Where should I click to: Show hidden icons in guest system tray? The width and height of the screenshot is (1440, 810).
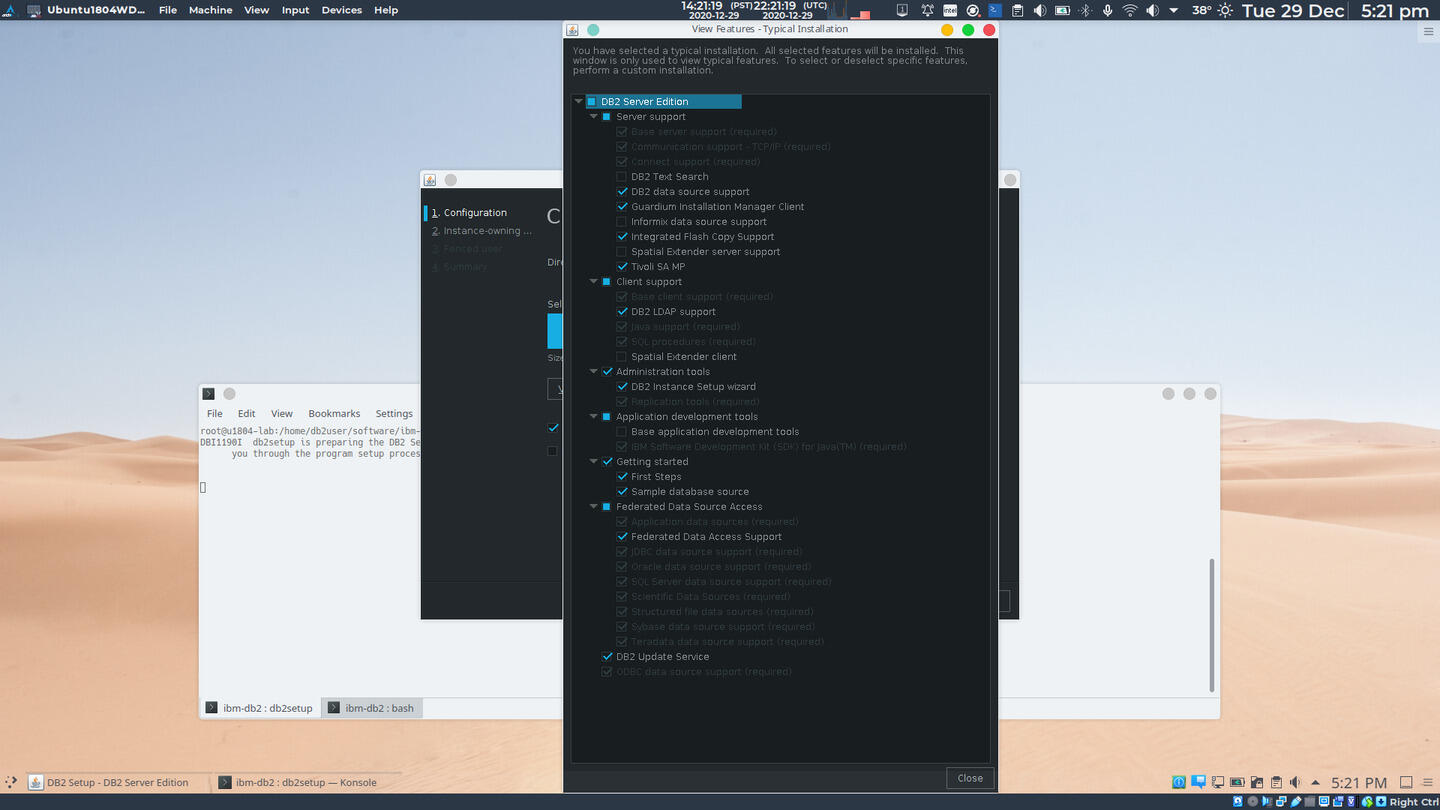pyautogui.click(x=1315, y=782)
